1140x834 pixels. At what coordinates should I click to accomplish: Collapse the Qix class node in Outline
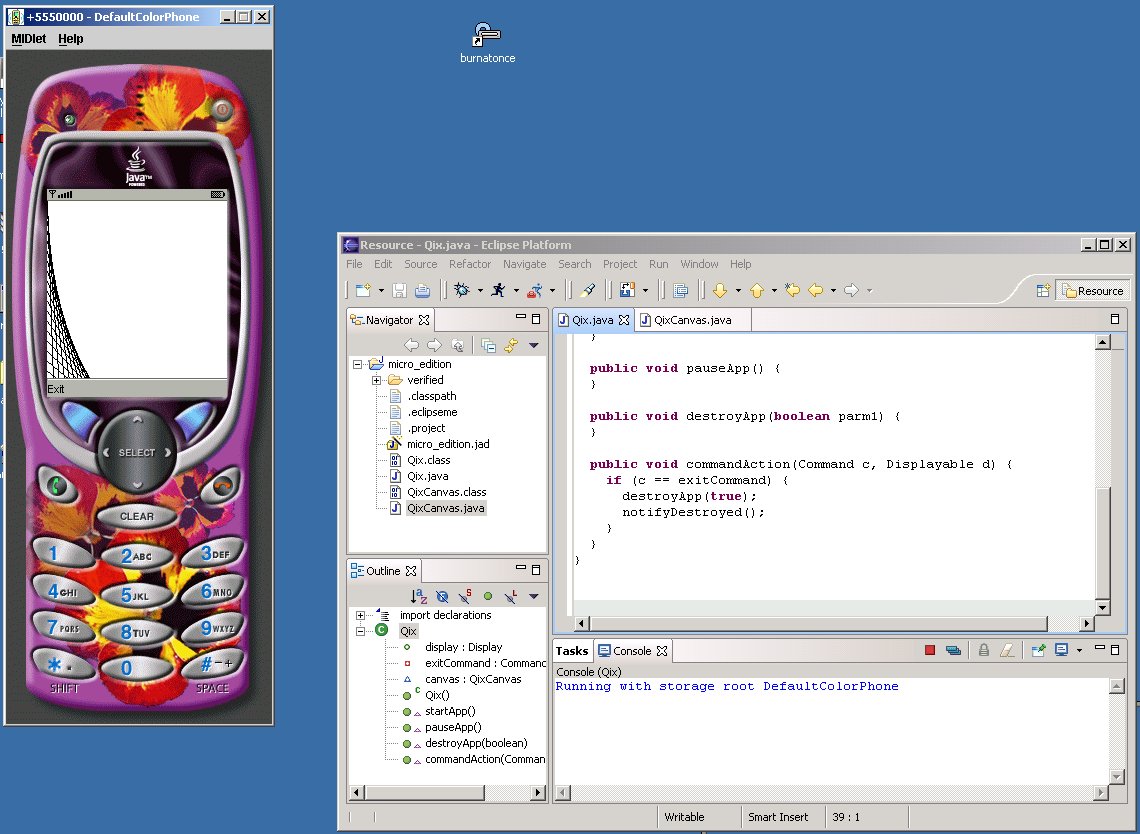coord(360,631)
